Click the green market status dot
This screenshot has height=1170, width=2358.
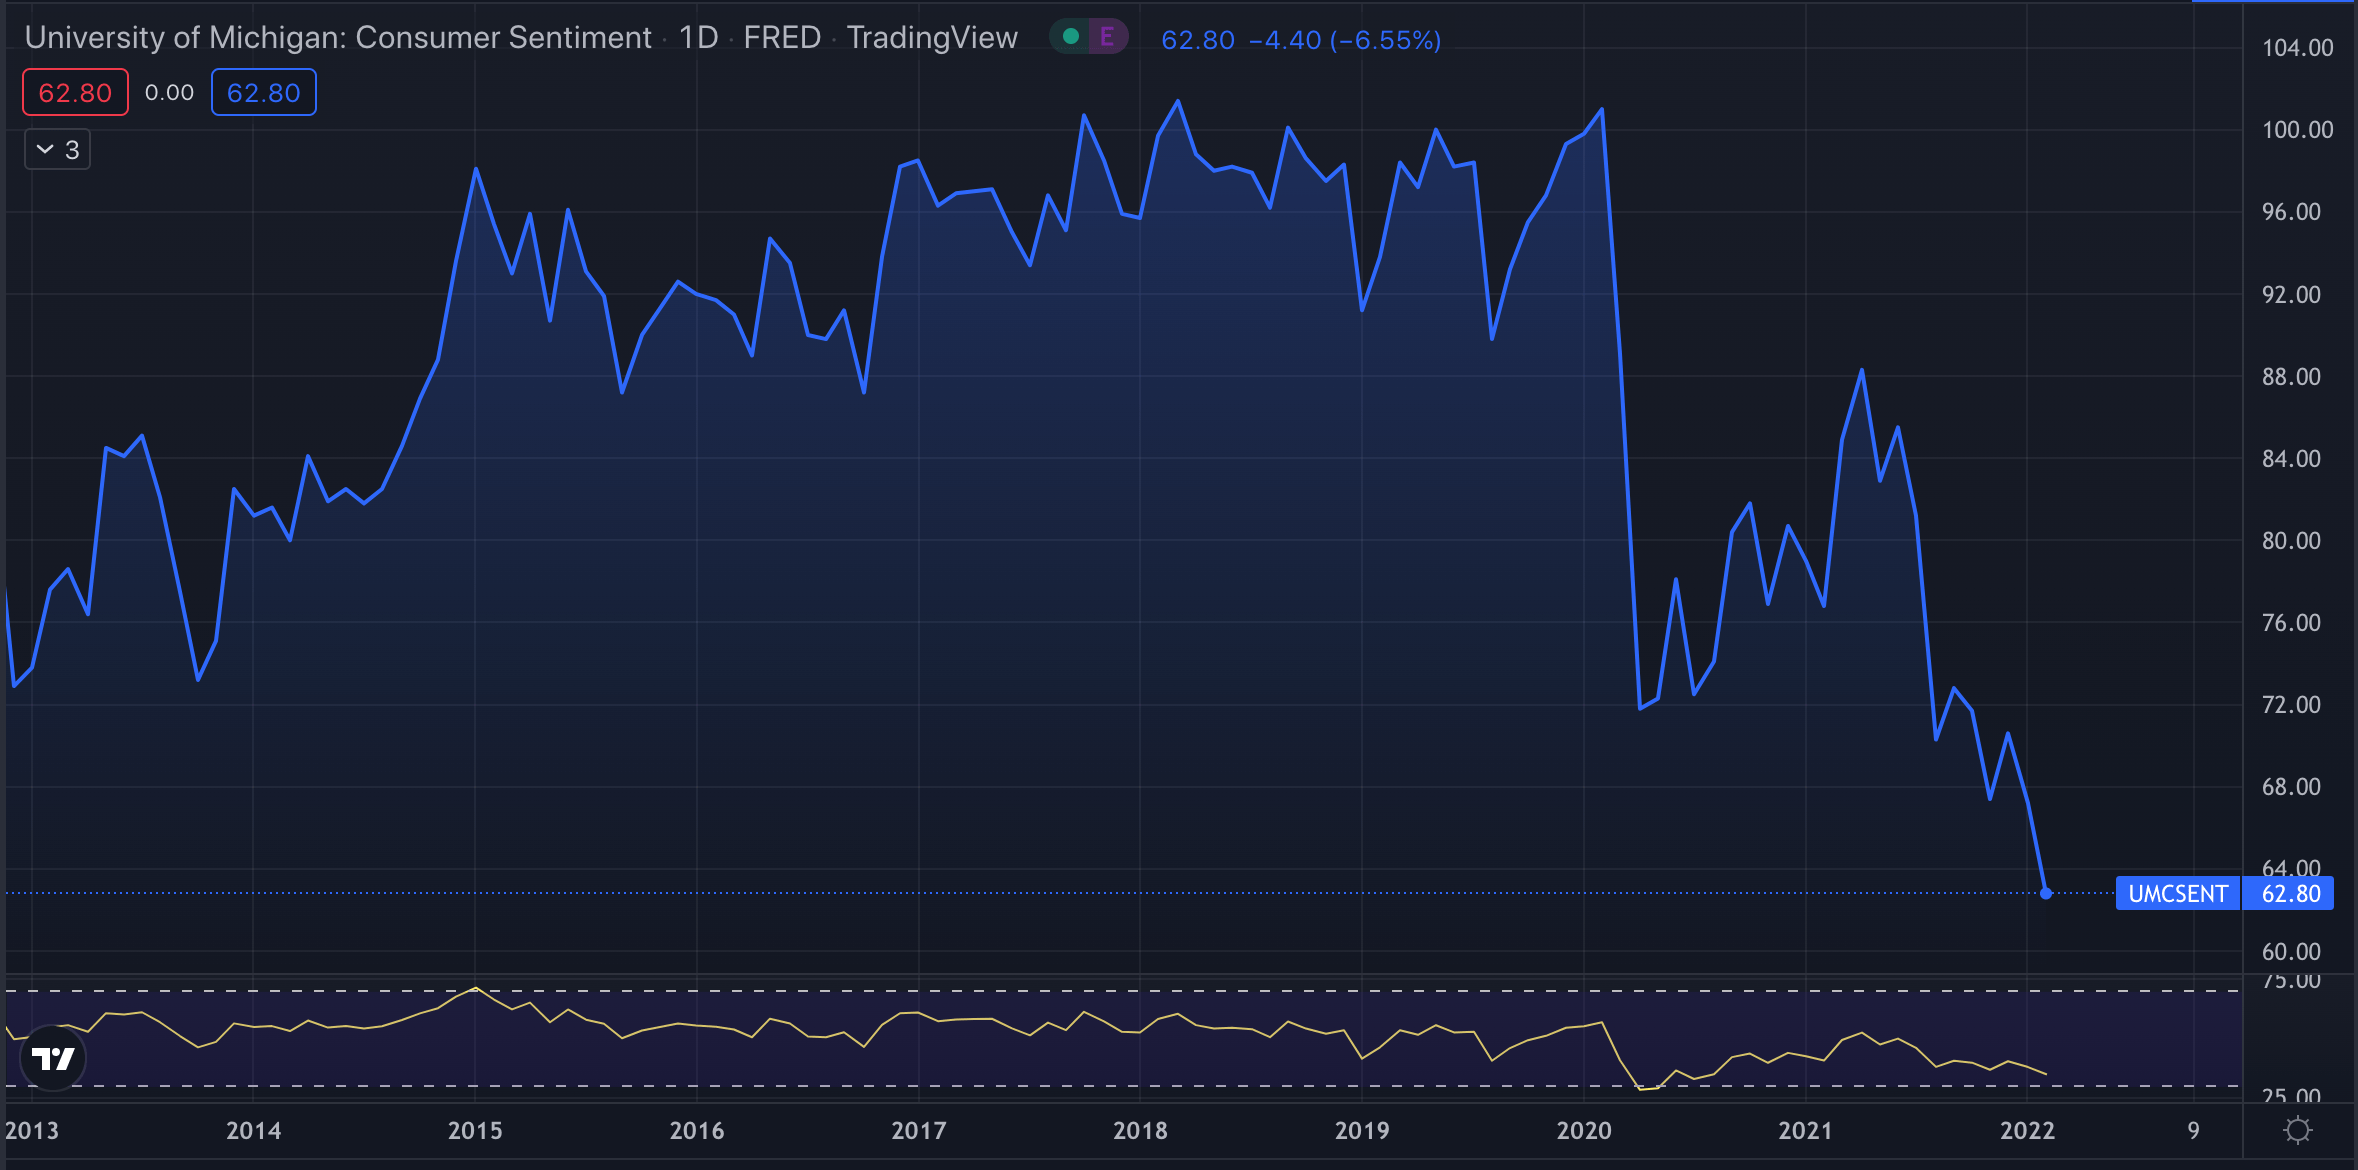point(1070,37)
